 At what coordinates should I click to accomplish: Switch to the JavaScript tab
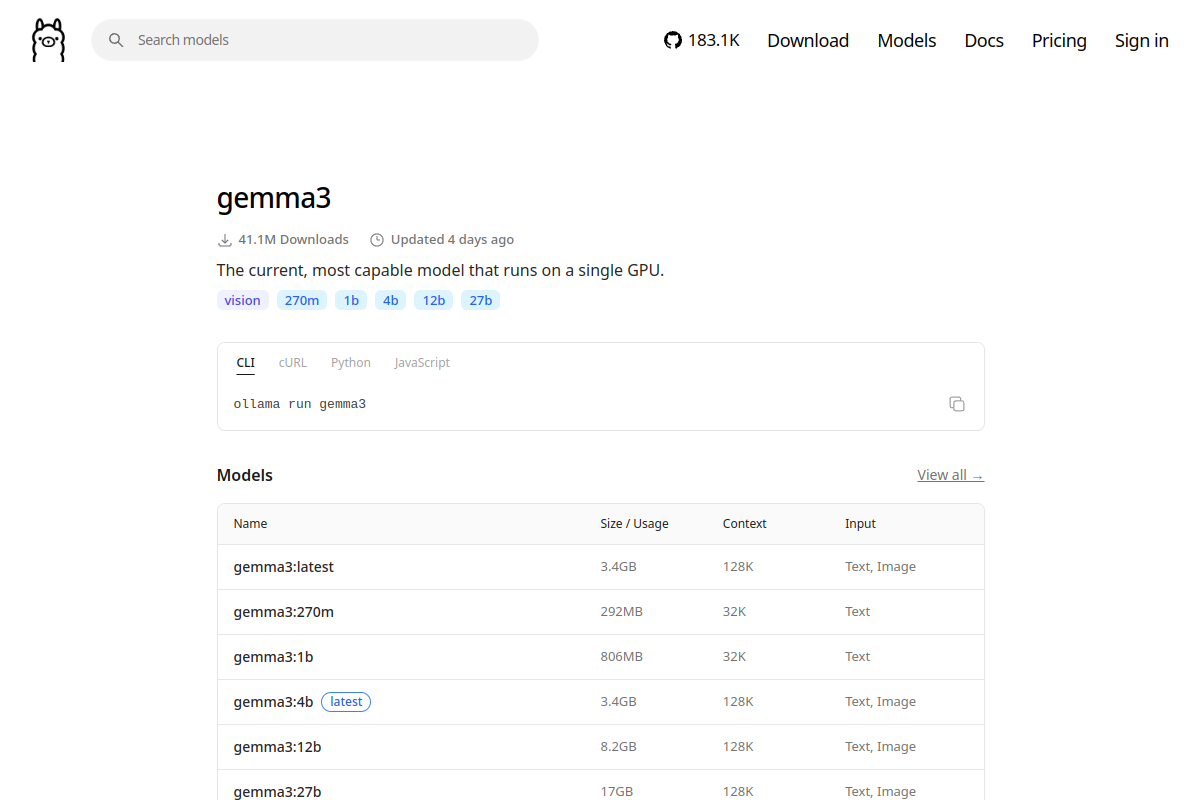tap(422, 363)
